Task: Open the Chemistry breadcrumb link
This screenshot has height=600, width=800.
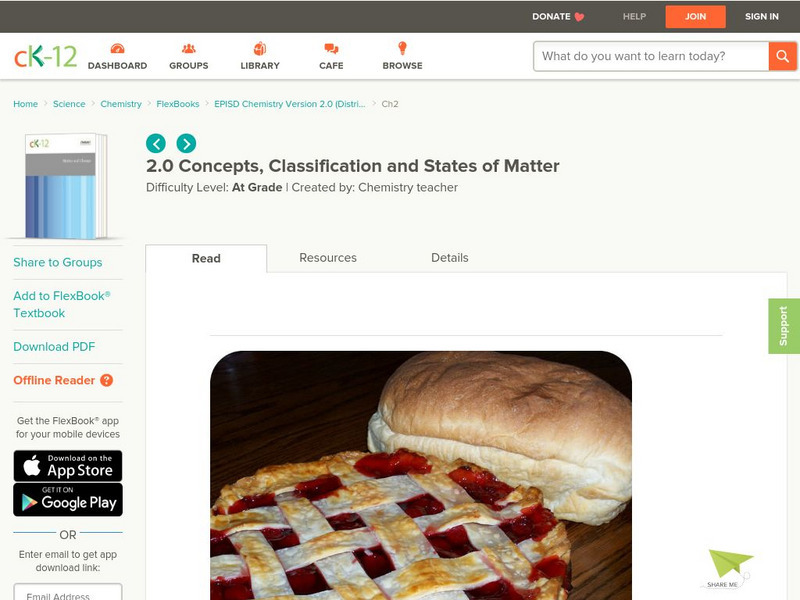Action: click(121, 104)
